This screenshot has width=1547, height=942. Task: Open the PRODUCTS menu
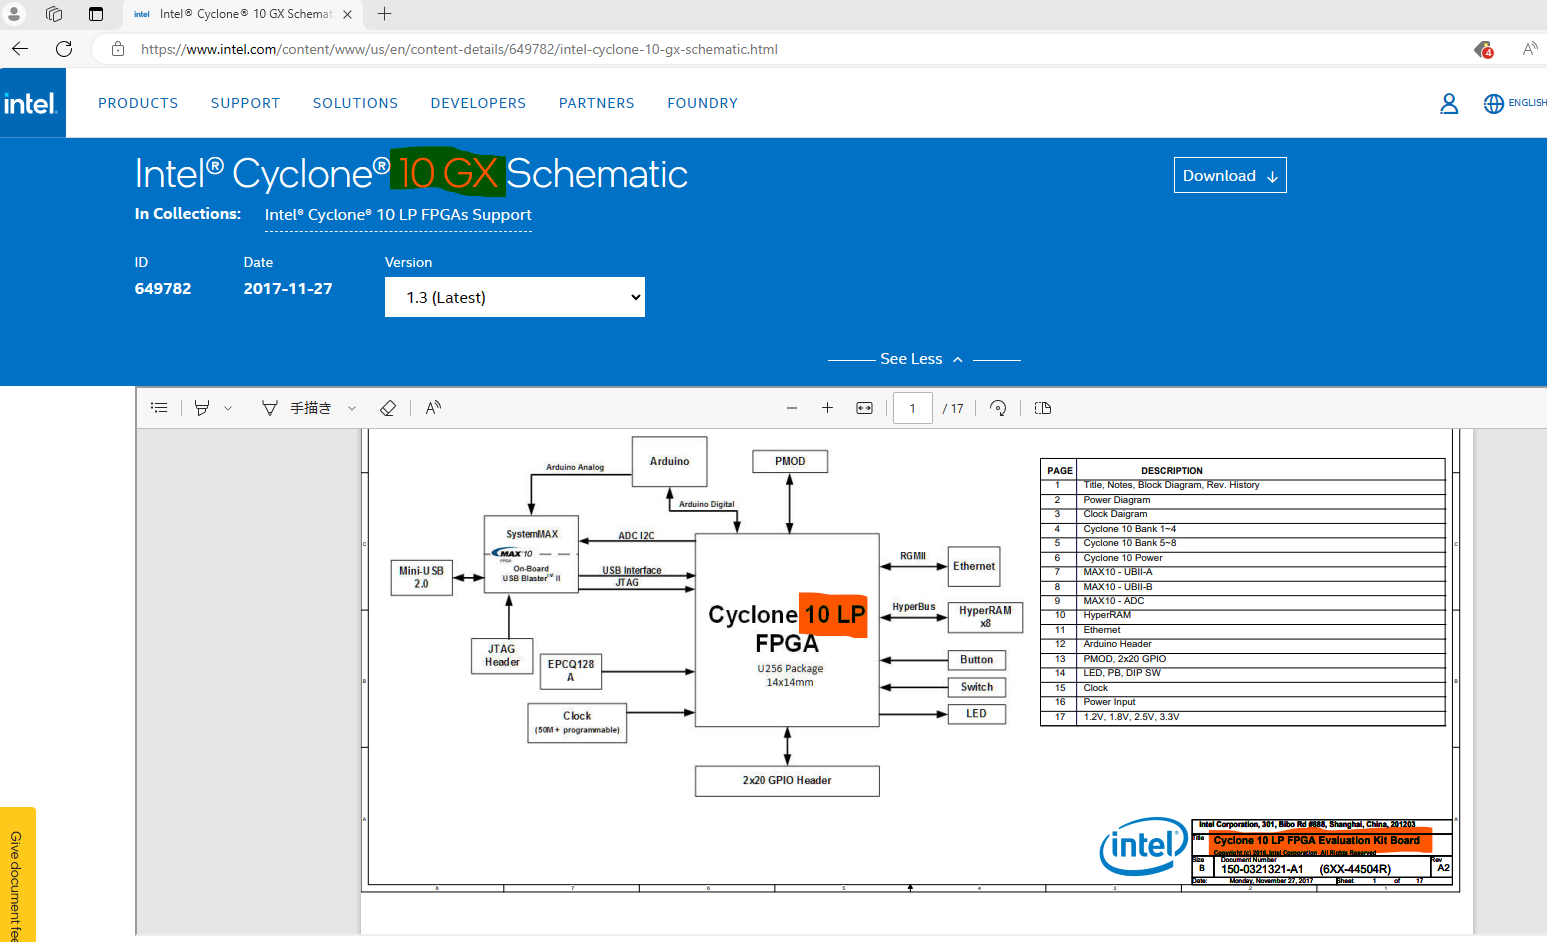[x=138, y=103]
